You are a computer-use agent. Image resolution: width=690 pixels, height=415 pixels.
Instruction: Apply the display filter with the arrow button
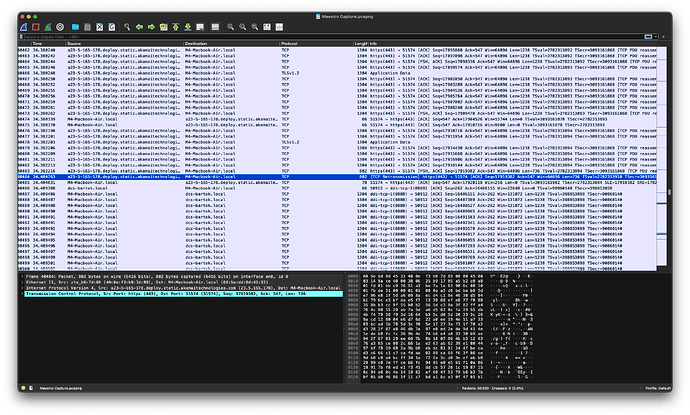tap(648, 37)
